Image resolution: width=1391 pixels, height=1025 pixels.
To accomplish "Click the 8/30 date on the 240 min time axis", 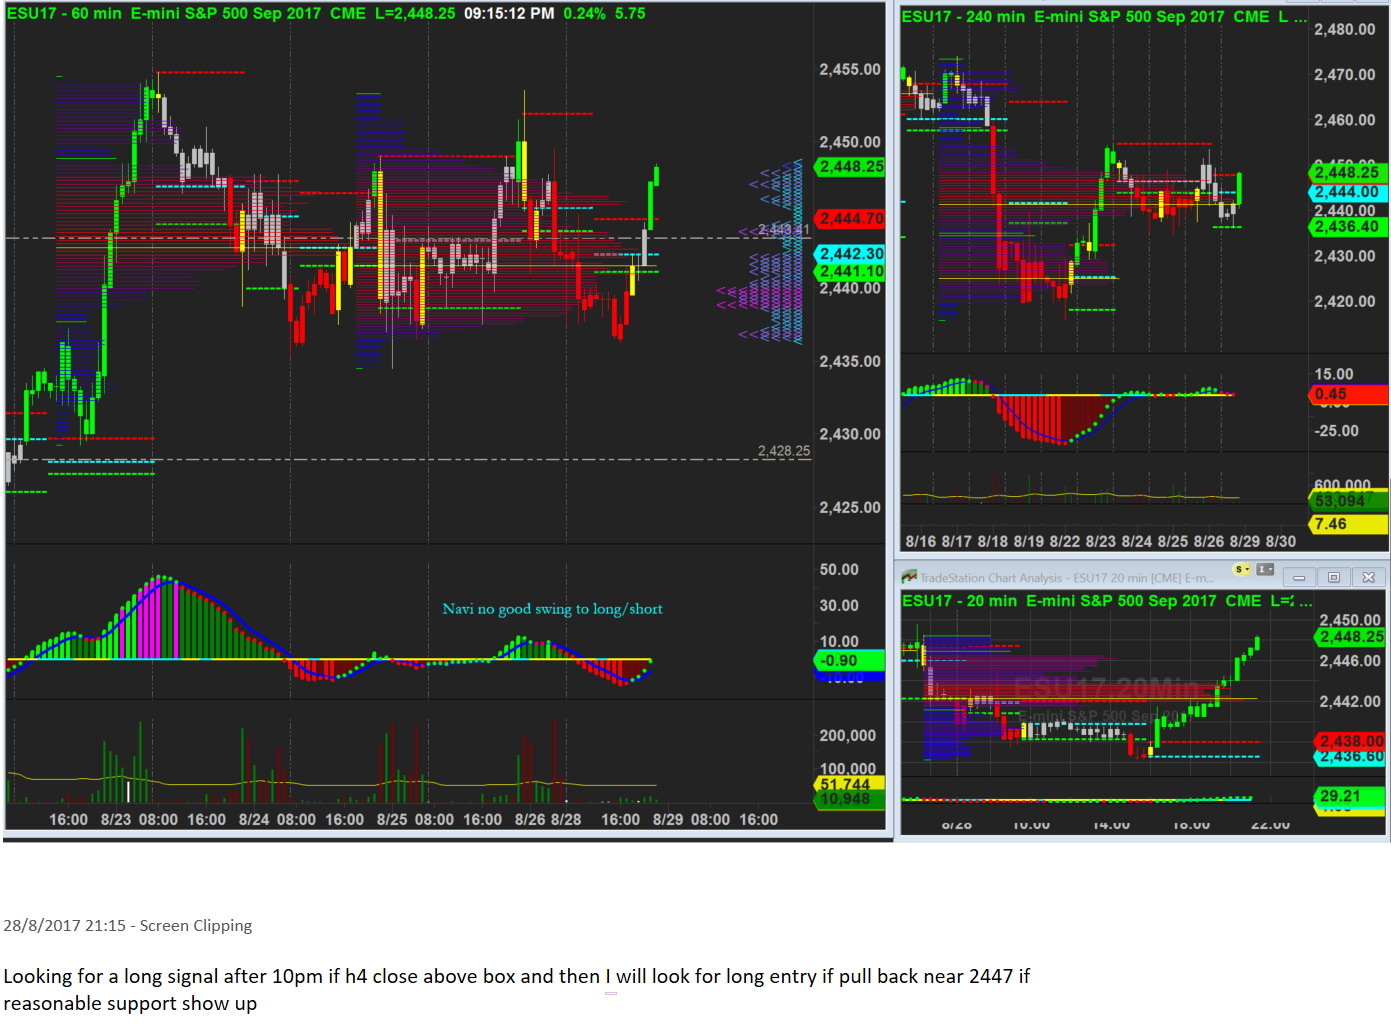I will pos(1281,542).
